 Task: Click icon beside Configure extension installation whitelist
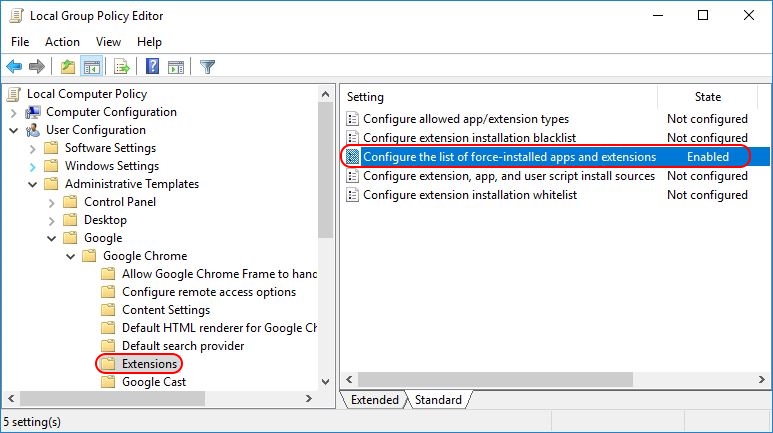point(352,195)
